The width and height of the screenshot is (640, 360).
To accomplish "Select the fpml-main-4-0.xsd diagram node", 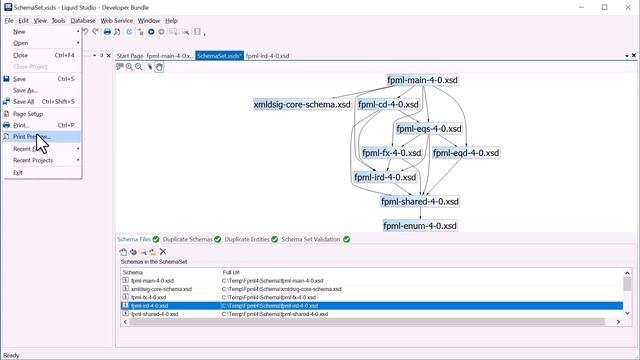I will [422, 80].
